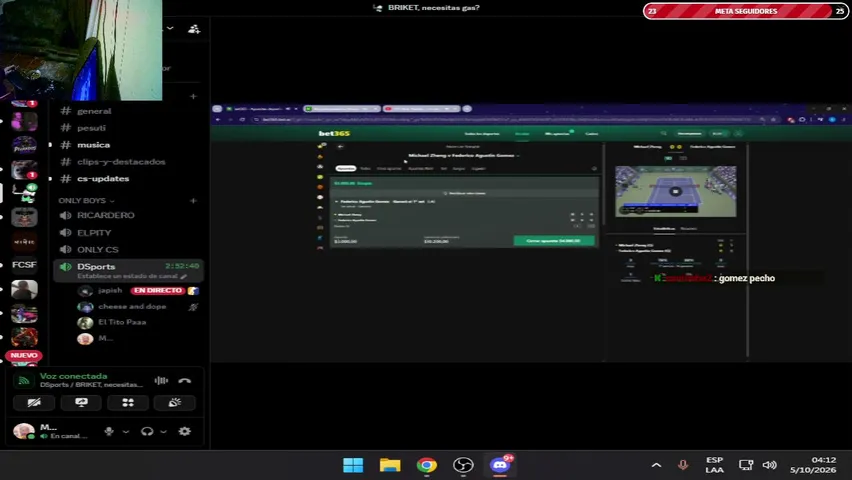Show hidden tray icons chevron
The height and width of the screenshot is (480, 852).
(x=656, y=465)
